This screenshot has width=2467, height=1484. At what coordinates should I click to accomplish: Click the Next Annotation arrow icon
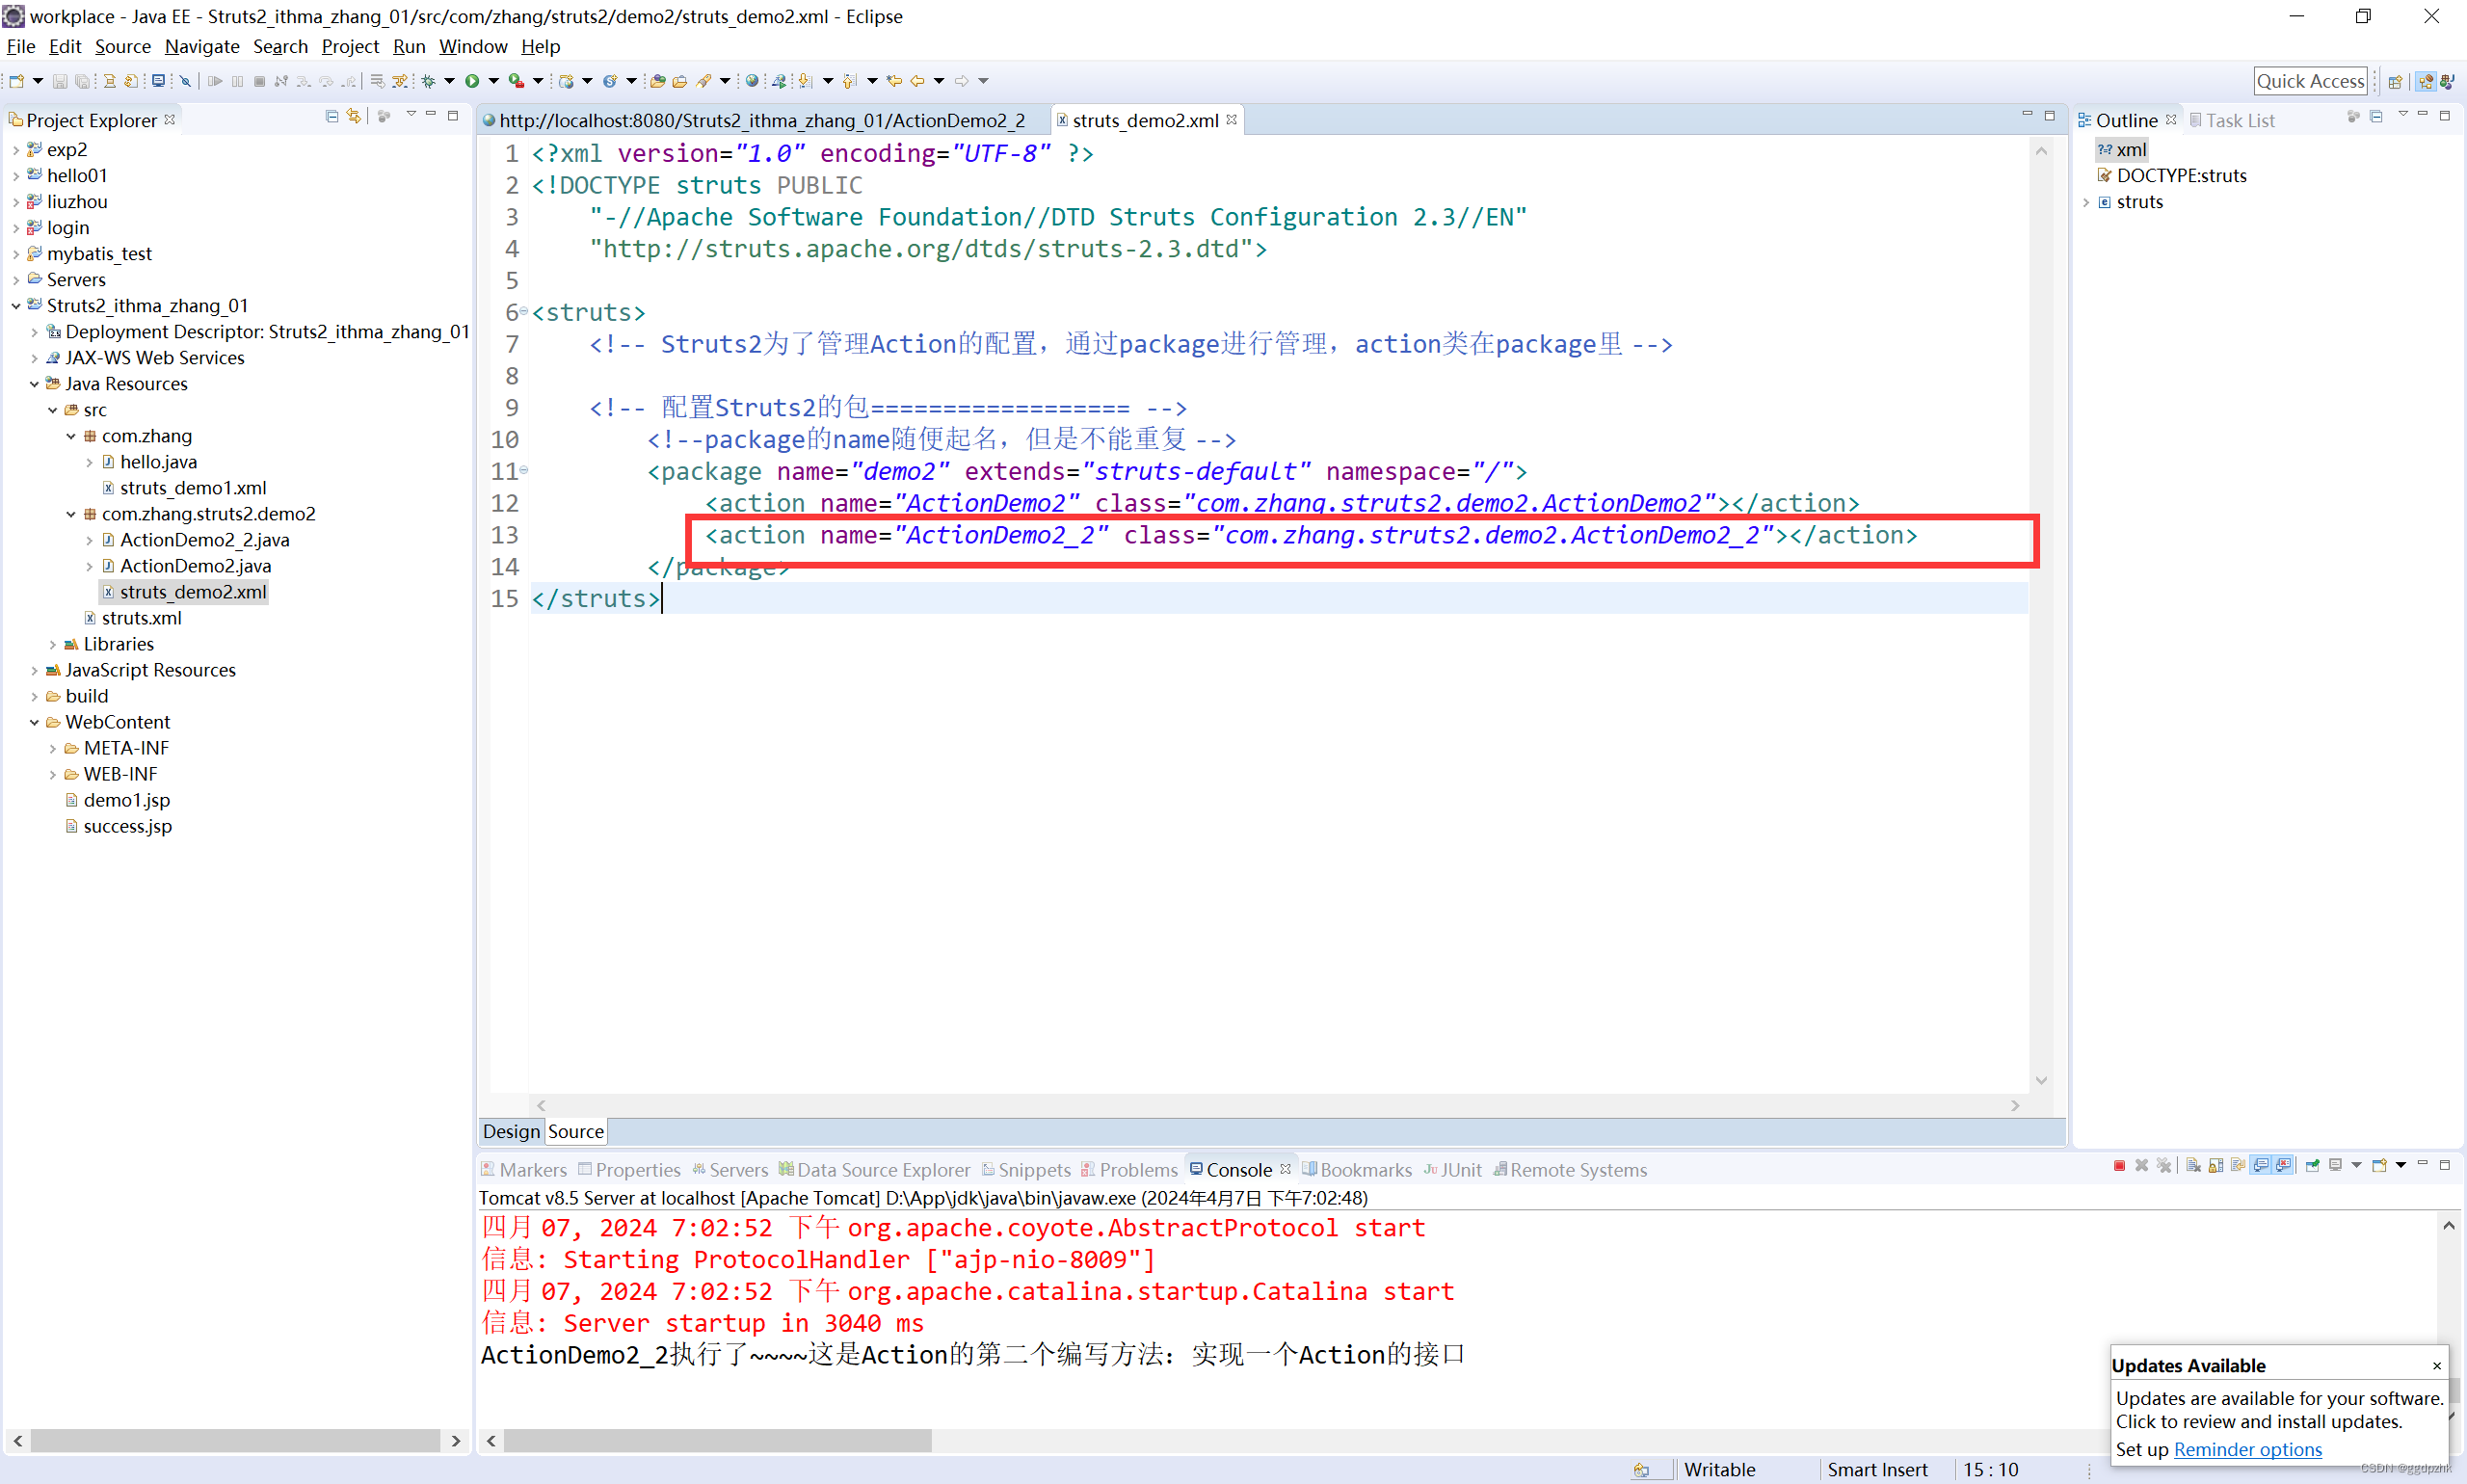(x=806, y=81)
